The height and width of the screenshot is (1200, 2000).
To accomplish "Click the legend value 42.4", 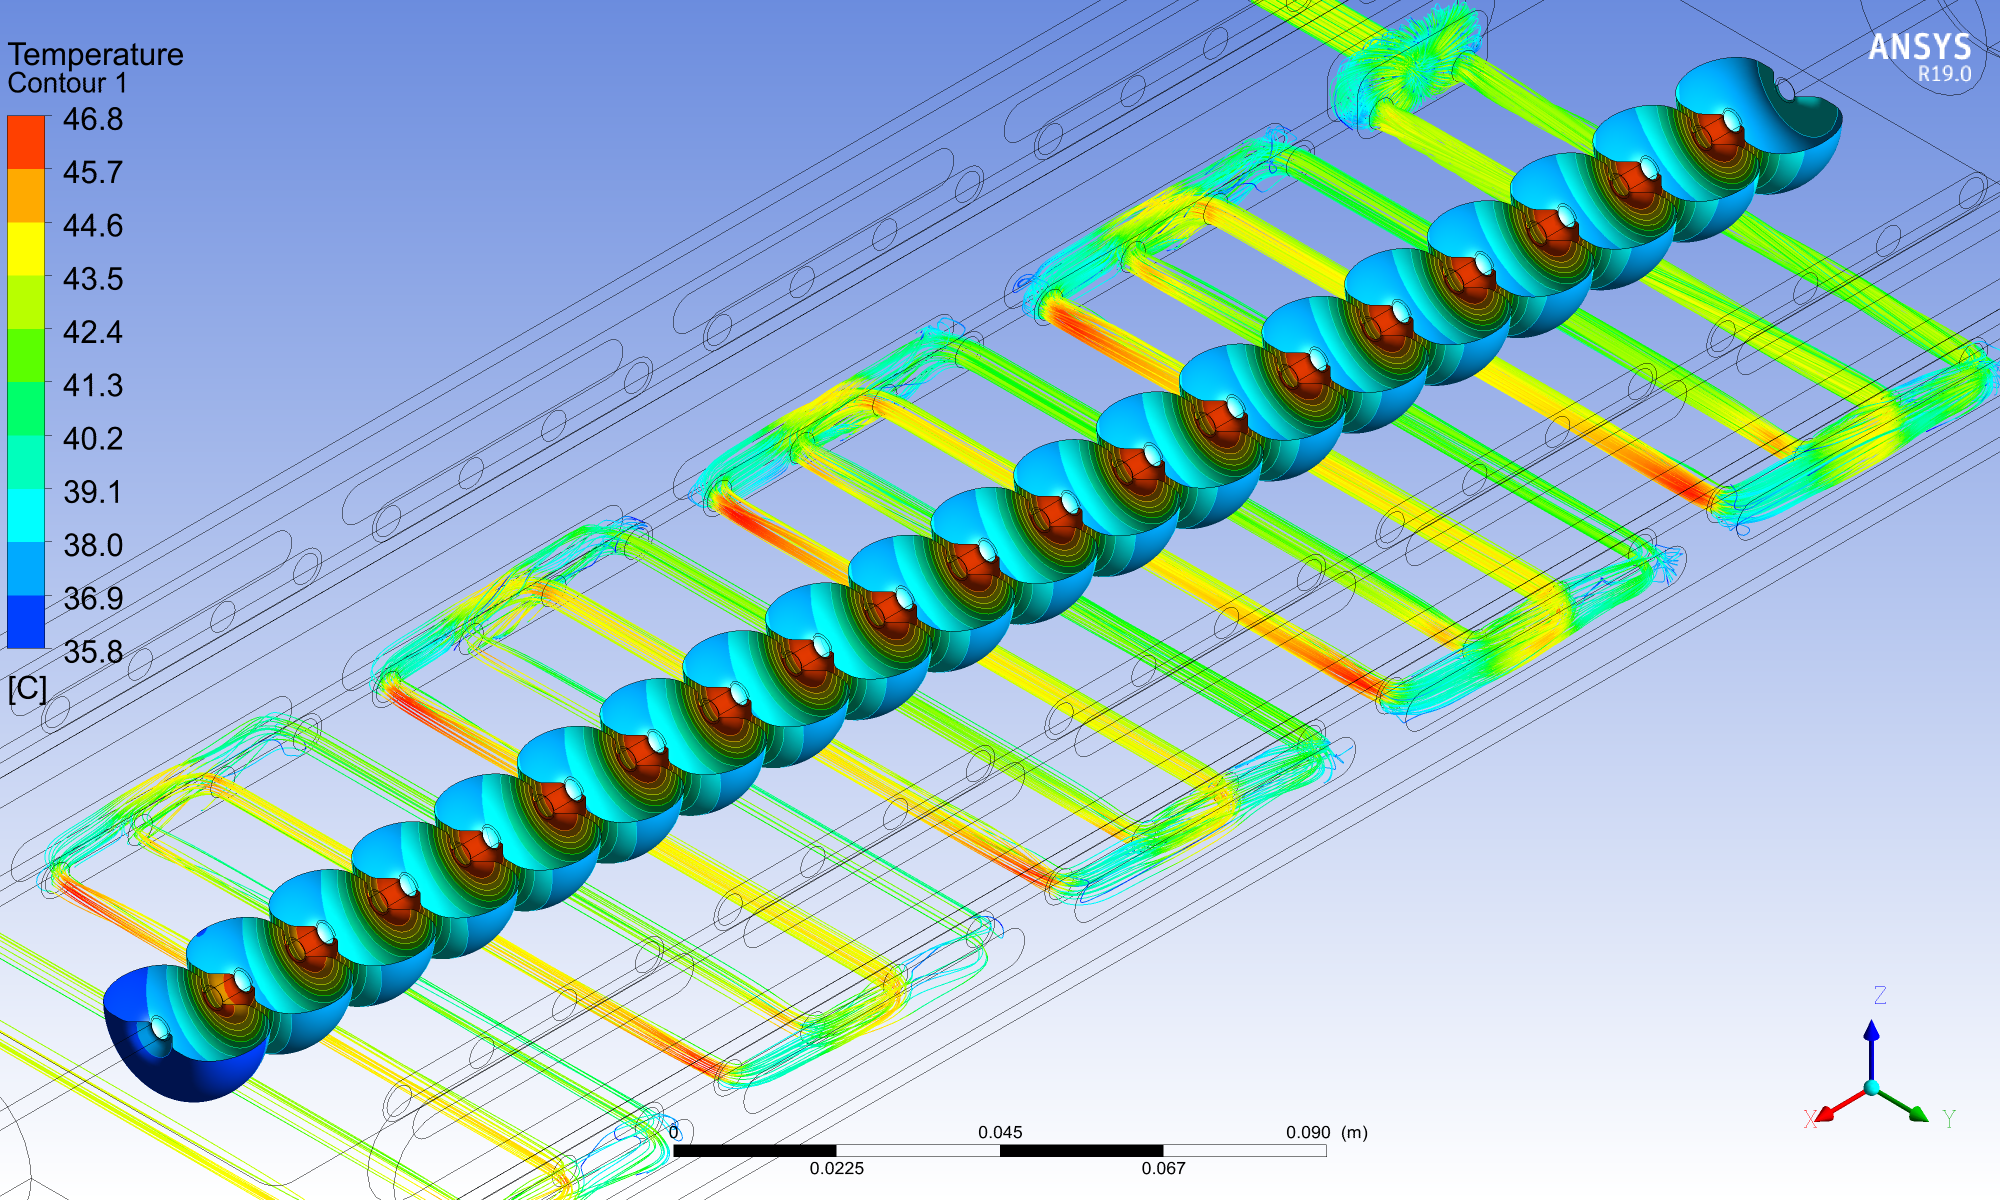I will point(93,332).
